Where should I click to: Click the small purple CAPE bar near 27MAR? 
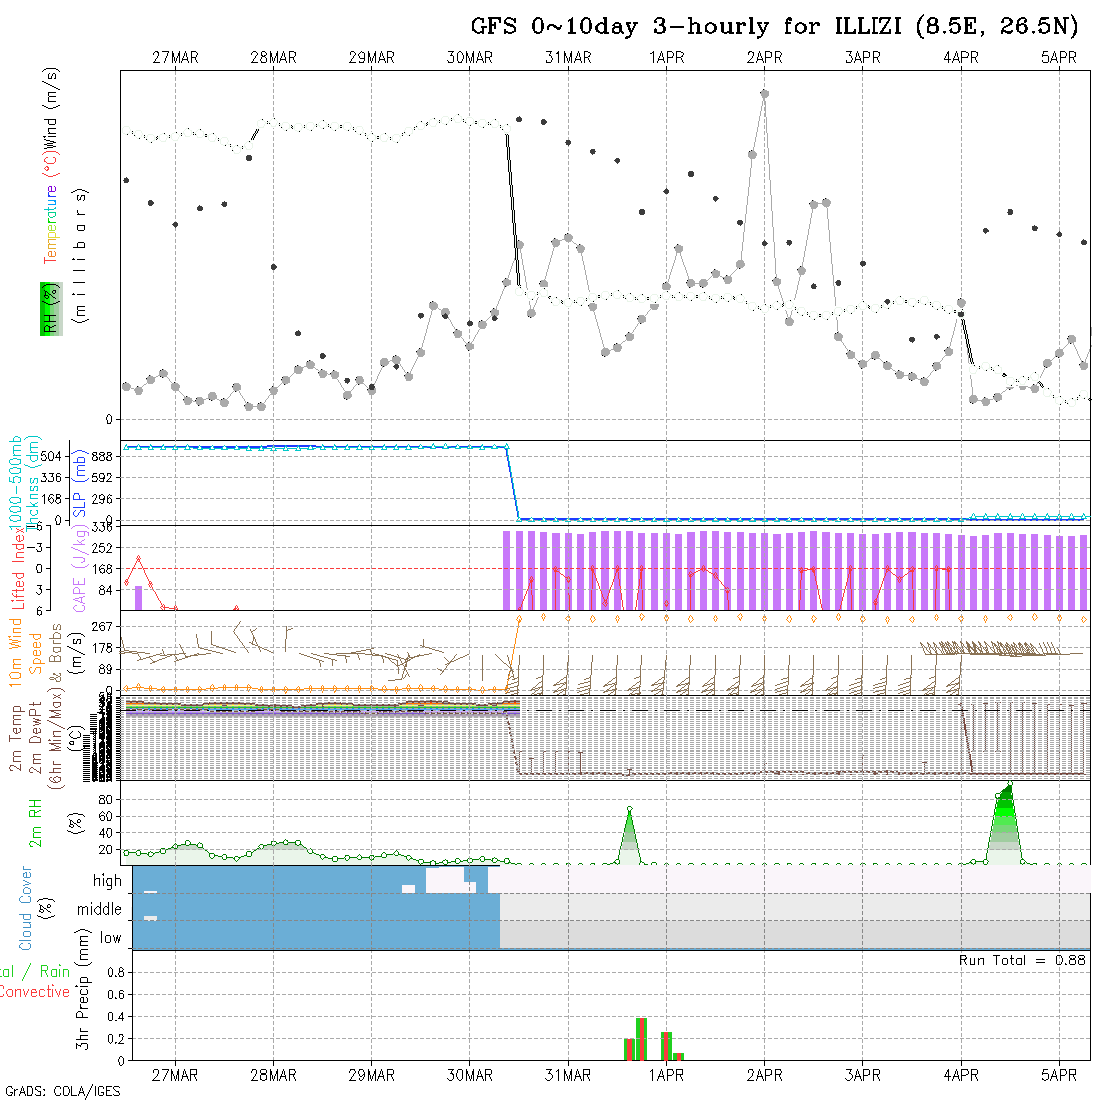pos(138,597)
